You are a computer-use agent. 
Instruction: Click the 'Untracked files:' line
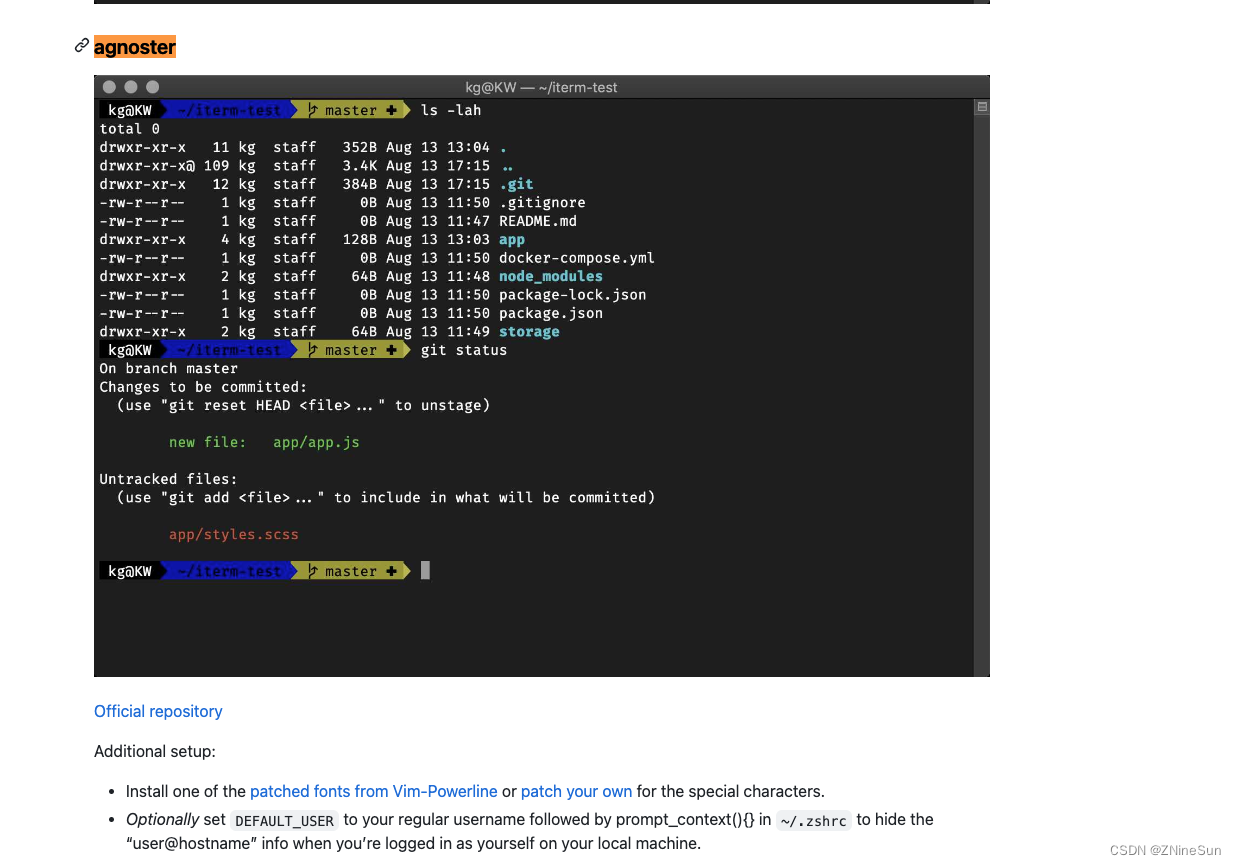click(x=168, y=479)
